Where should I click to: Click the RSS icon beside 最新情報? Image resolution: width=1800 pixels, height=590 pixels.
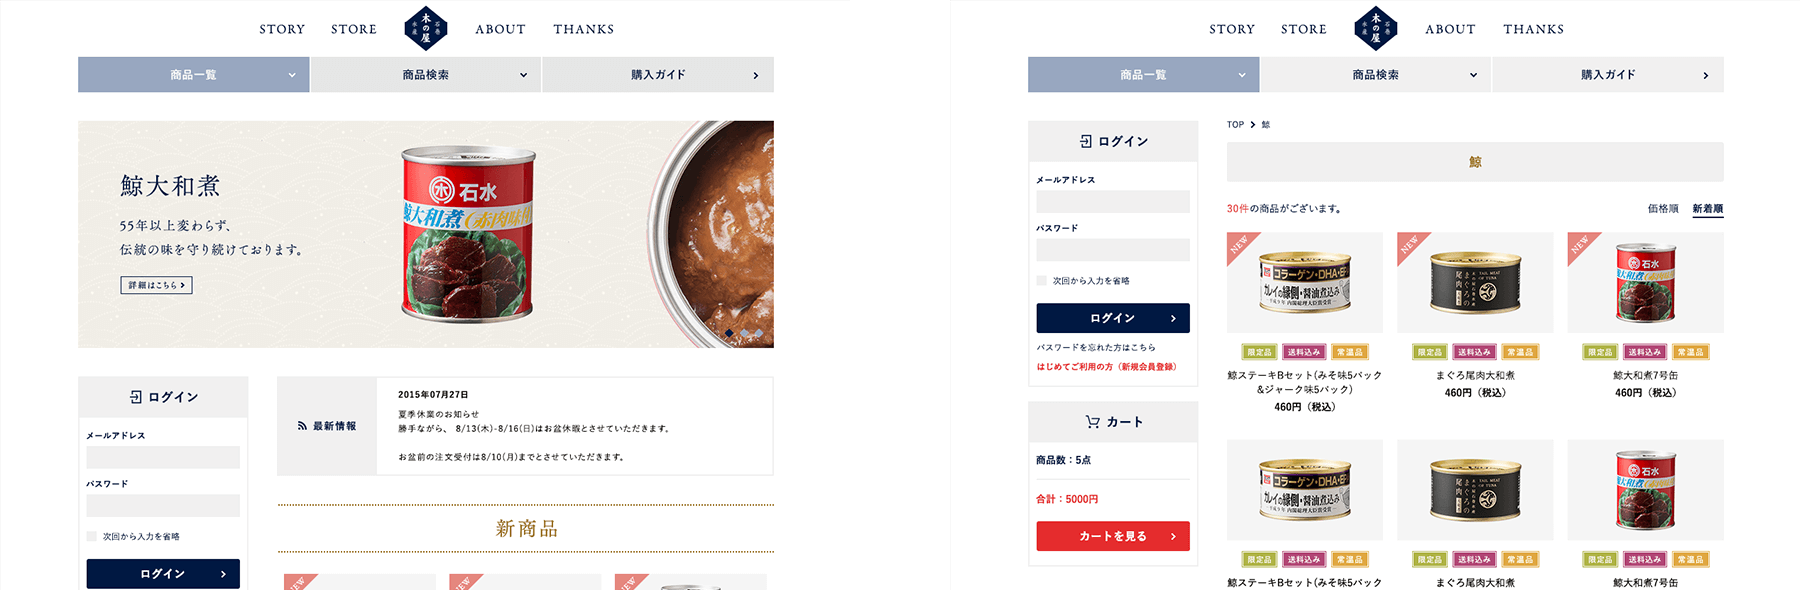[x=302, y=426]
